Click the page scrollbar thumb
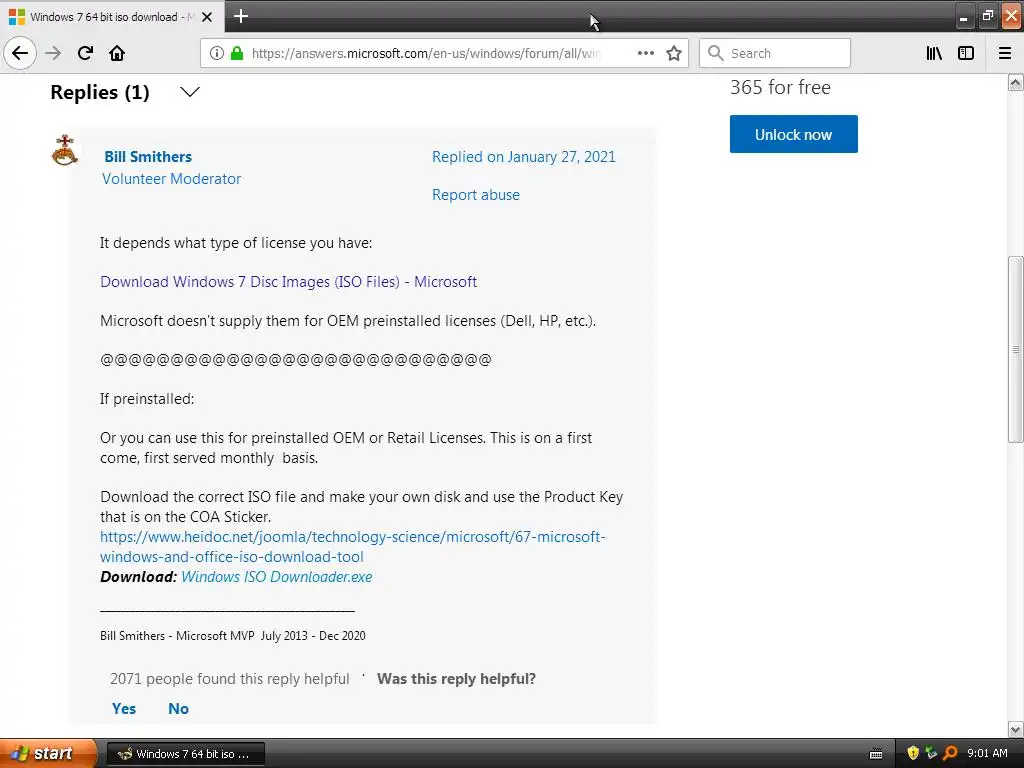The image size is (1024, 768). point(1016,349)
